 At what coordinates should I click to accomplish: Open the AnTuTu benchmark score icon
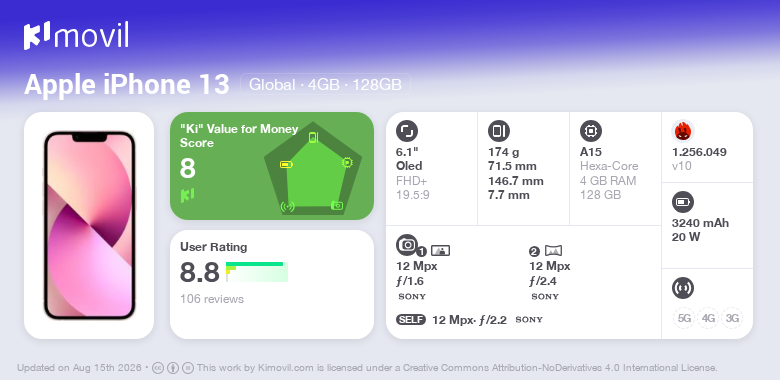683,131
